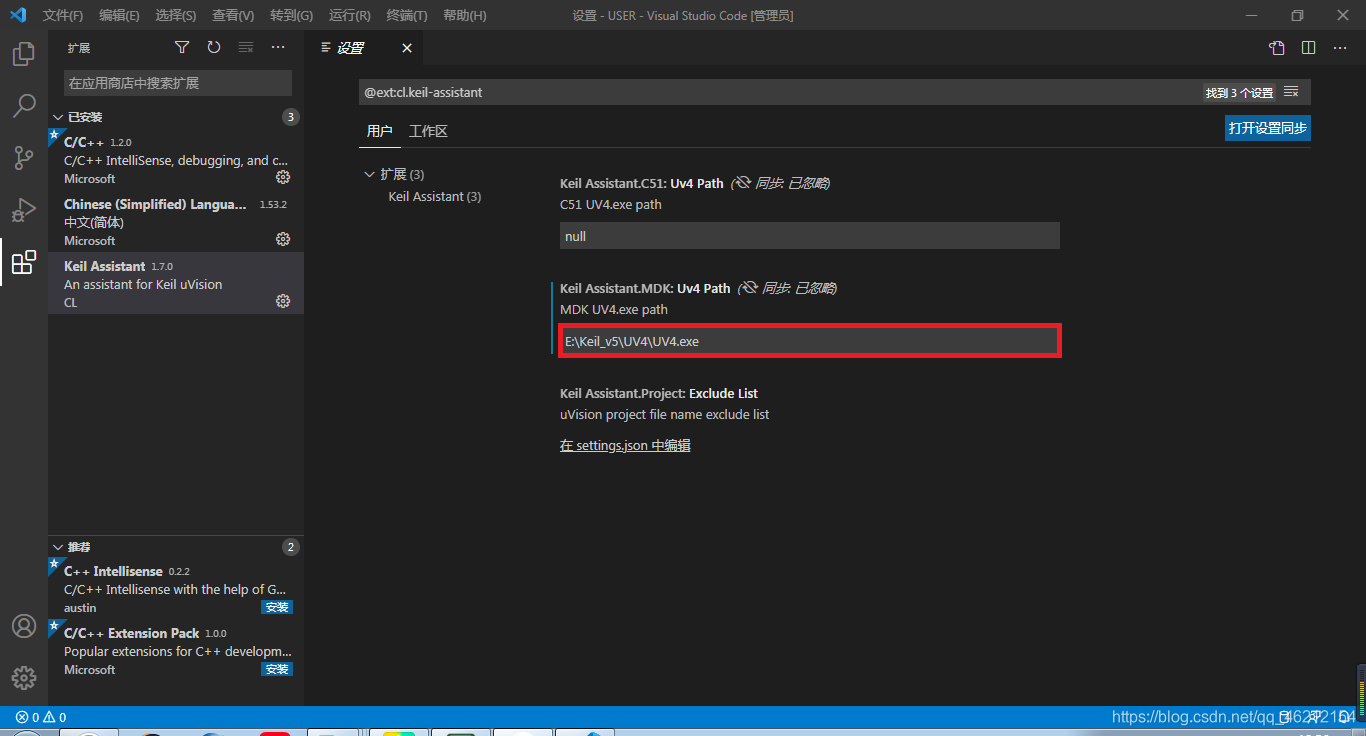Collapse the Recommended extensions section
The width and height of the screenshot is (1366, 736).
click(58, 547)
